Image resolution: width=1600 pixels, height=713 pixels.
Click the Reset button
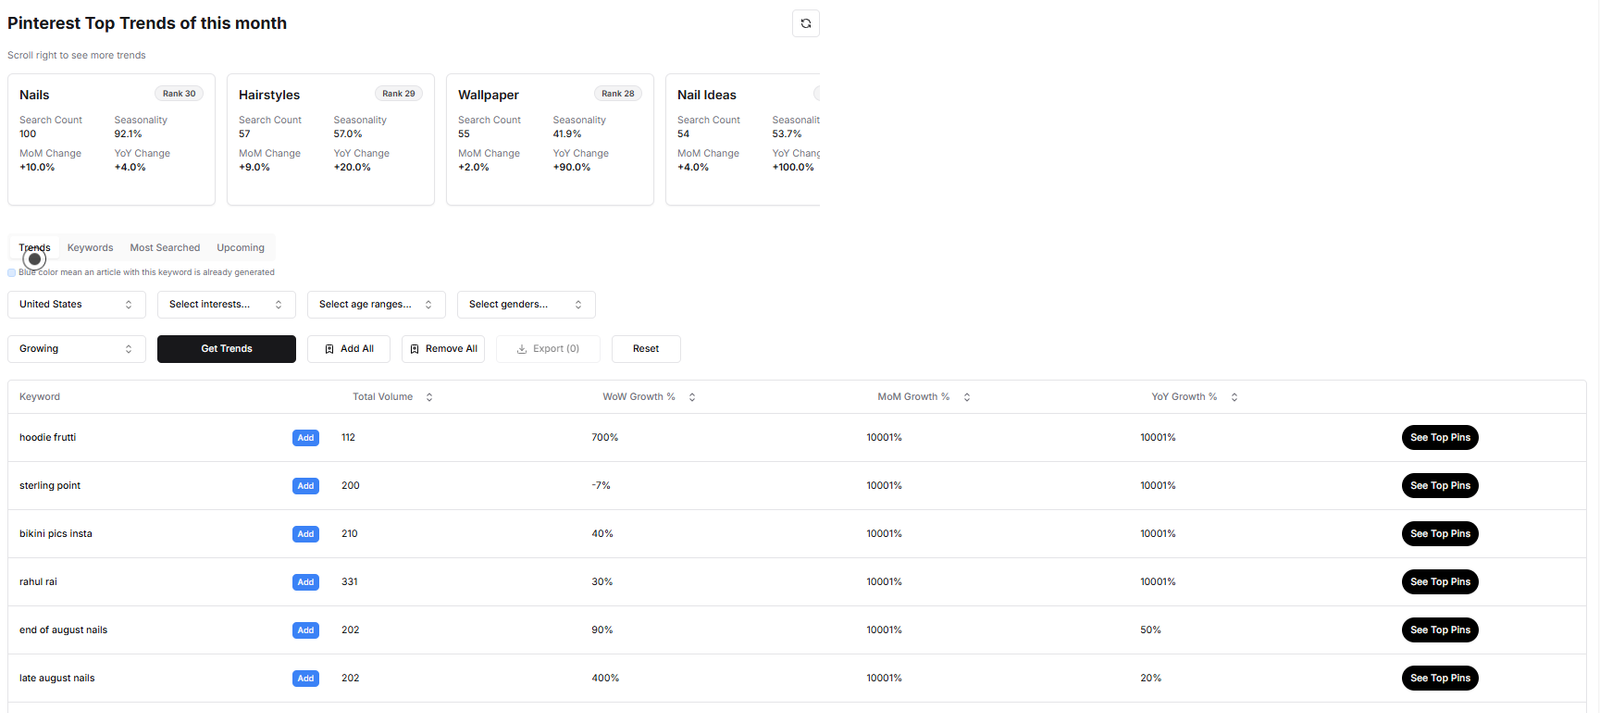coord(646,349)
